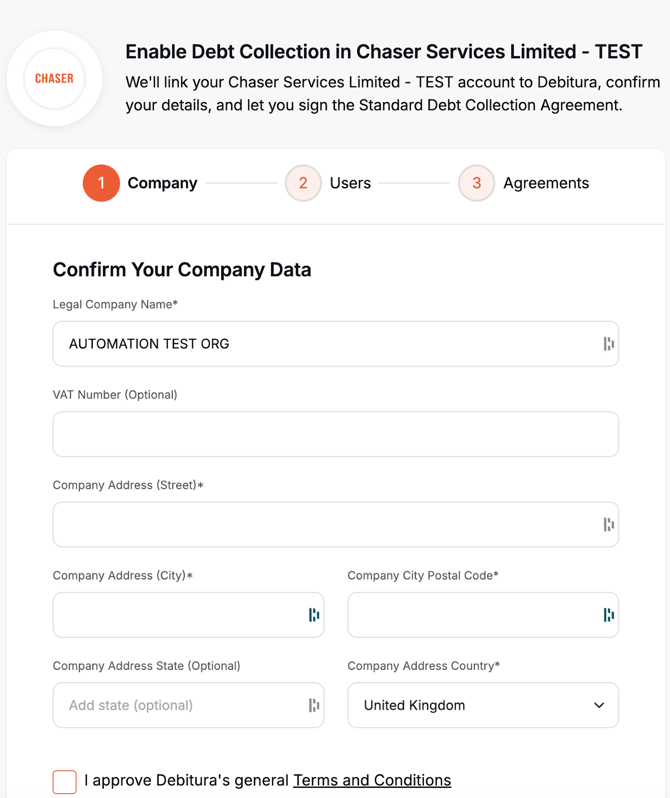Viewport: 670px width, 798px height.
Task: Select the Company step label
Action: 162,183
